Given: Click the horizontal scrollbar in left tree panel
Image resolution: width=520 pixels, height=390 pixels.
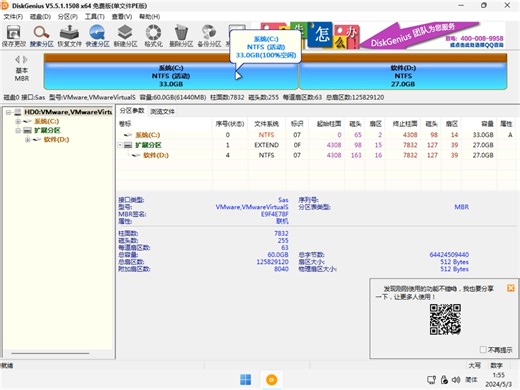Looking at the screenshot, I should (x=50, y=353).
